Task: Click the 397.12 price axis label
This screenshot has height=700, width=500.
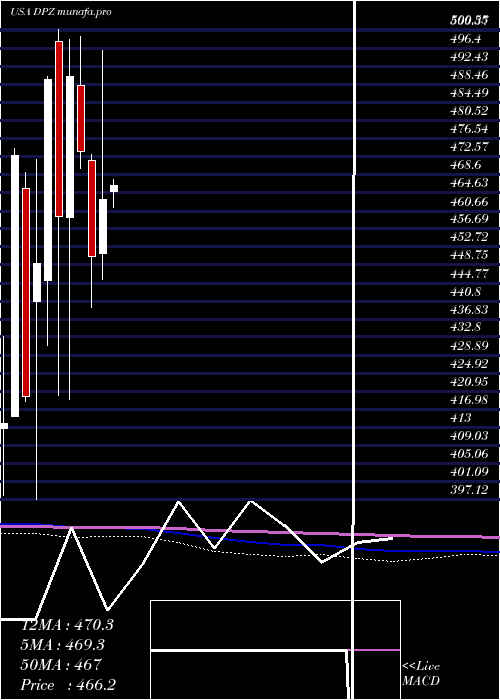Action: (469, 490)
